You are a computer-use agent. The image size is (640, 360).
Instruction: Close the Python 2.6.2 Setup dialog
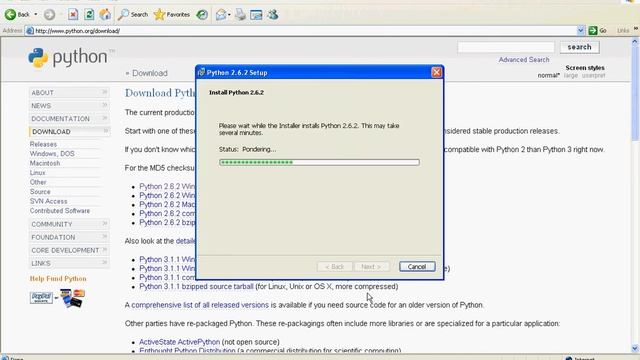tap(436, 72)
